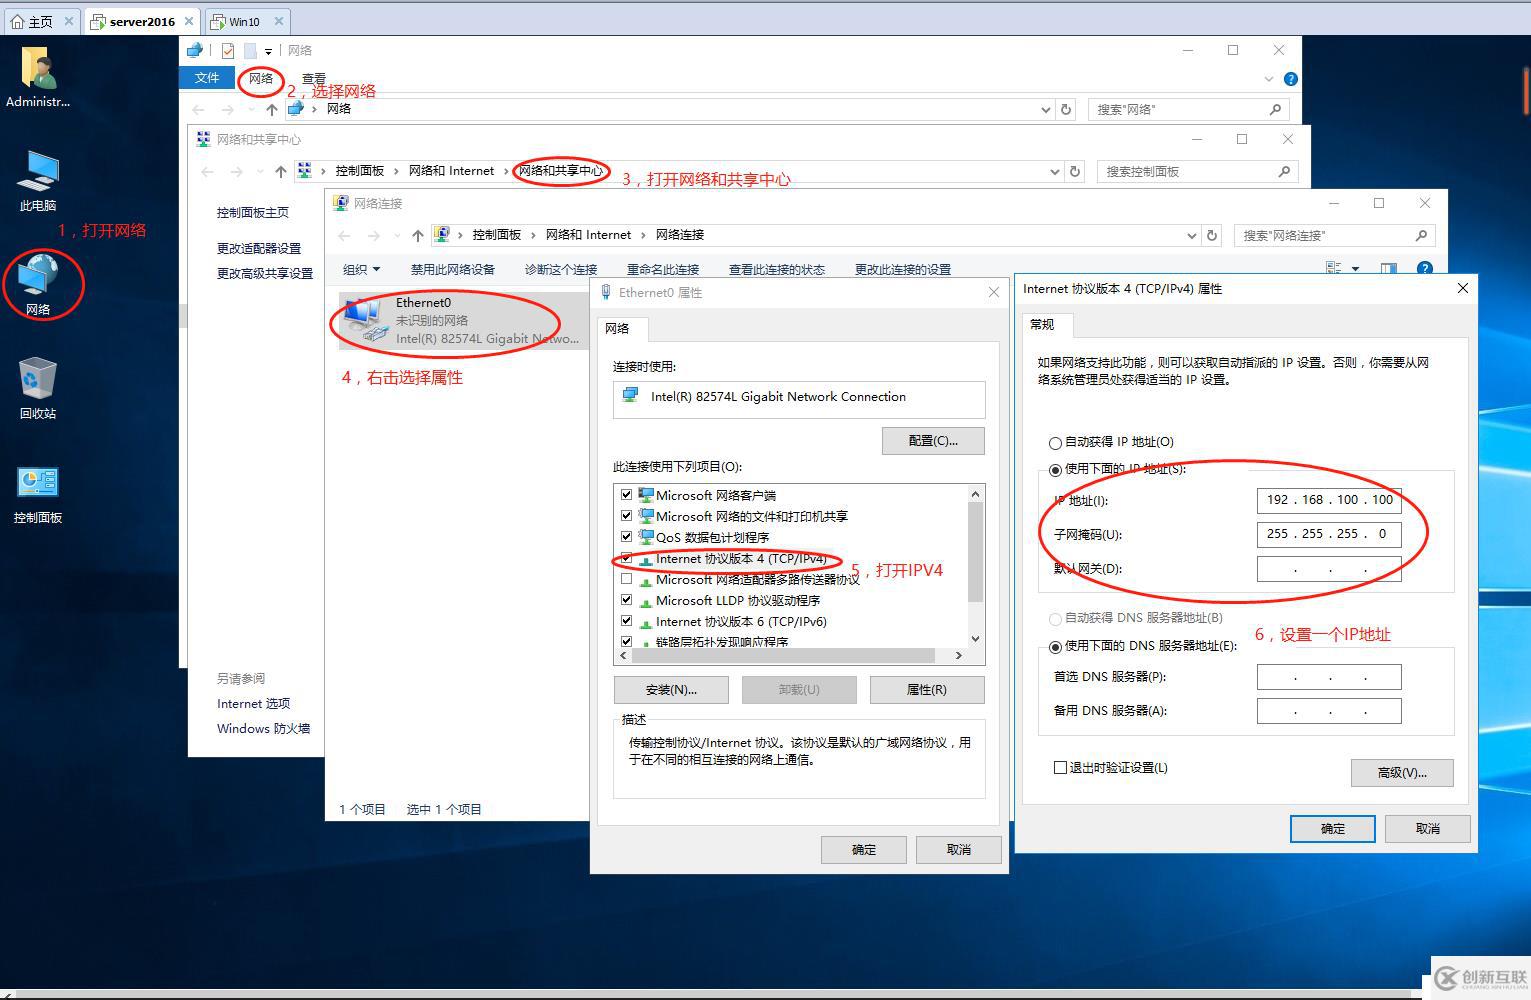Check 退出时验证设置 checkbox

[x=1060, y=767]
